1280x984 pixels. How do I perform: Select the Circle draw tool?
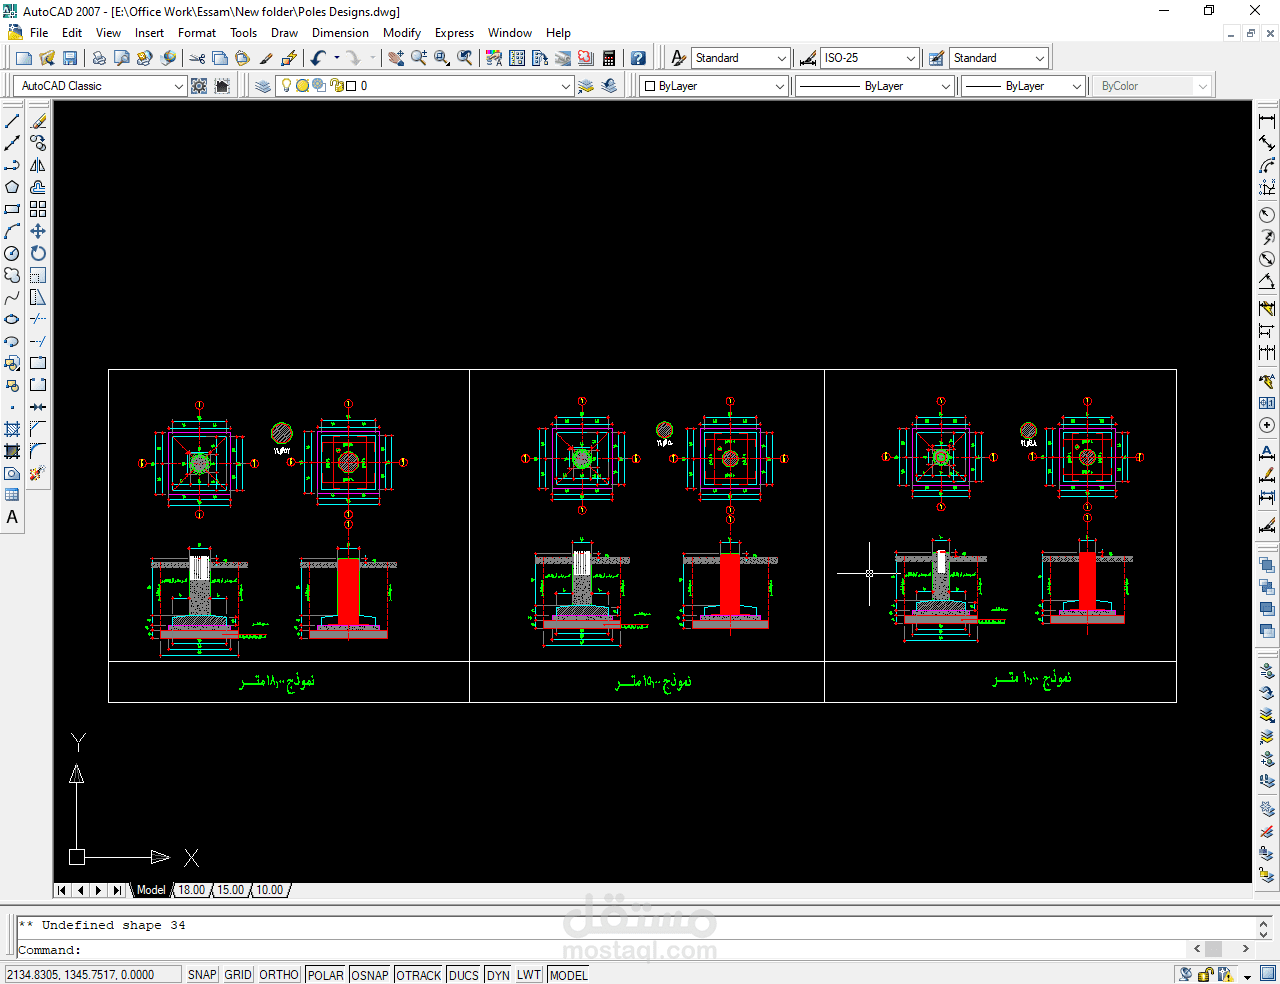tap(12, 253)
